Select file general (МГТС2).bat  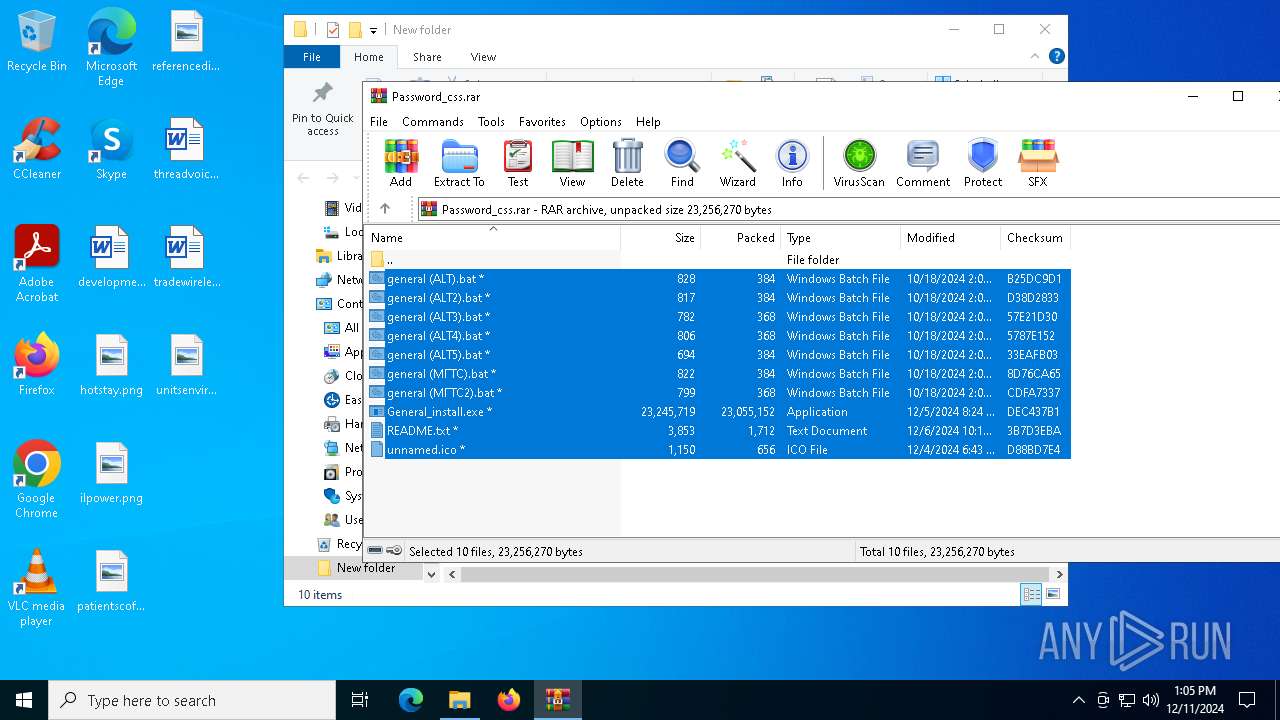tap(718, 393)
